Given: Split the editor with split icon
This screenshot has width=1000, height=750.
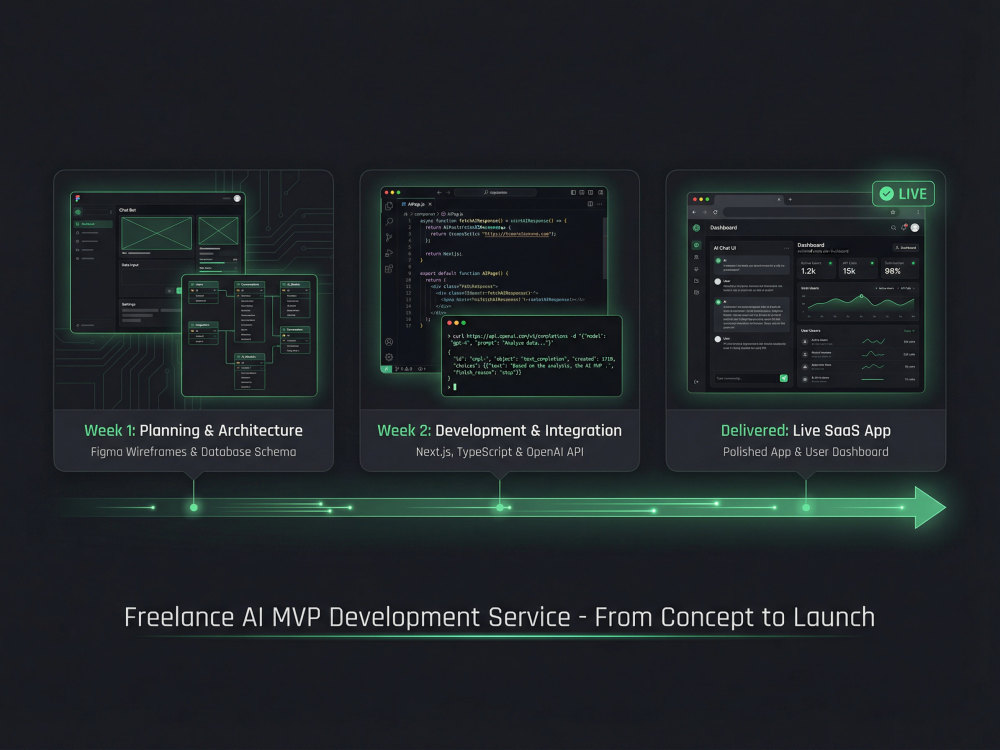Looking at the screenshot, I should click(x=590, y=204).
